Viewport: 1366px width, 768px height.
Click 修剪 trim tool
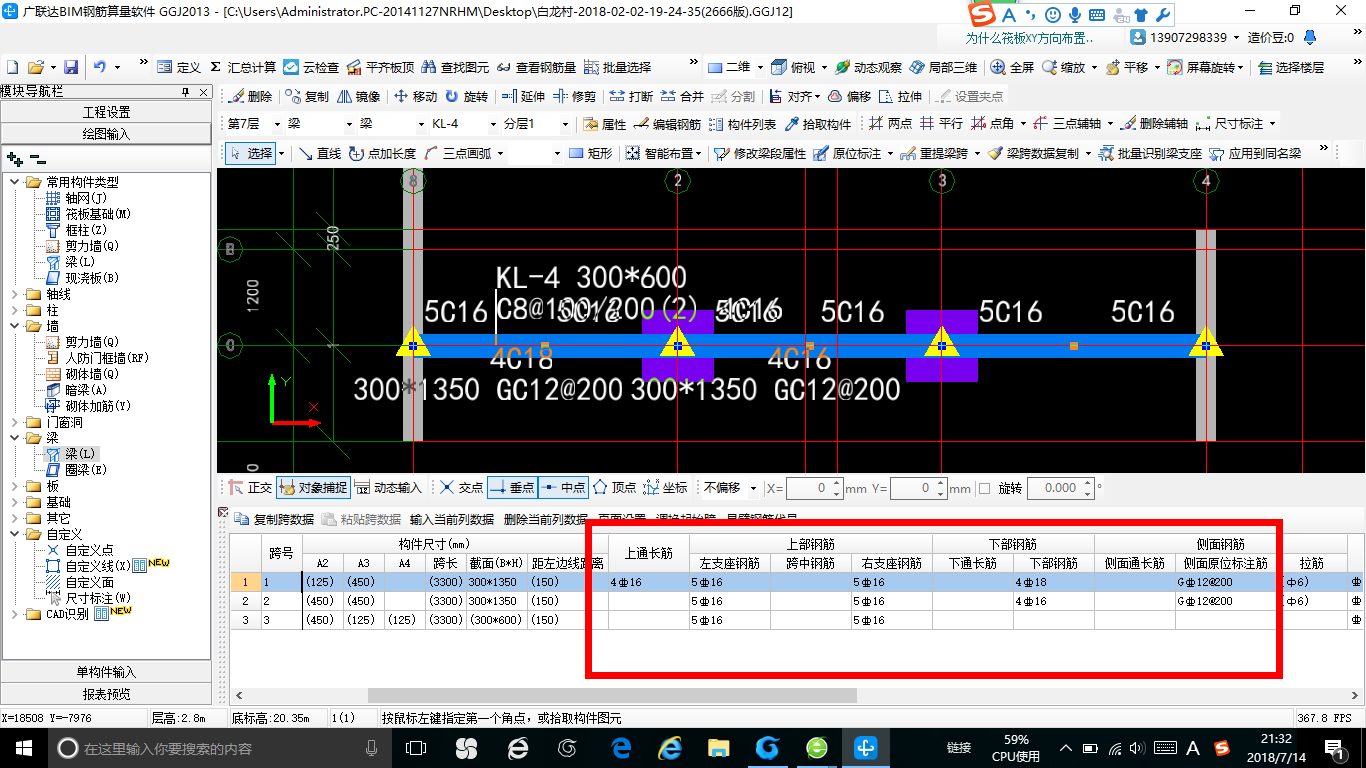575,96
